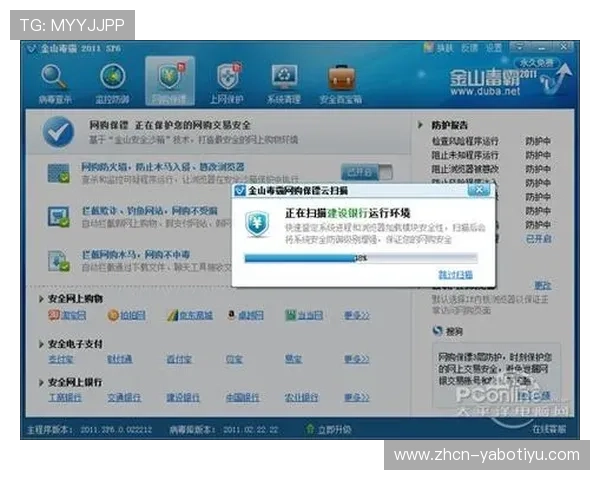
Task: Click the 病毒库版本 text in status bar
Action: [224, 429]
